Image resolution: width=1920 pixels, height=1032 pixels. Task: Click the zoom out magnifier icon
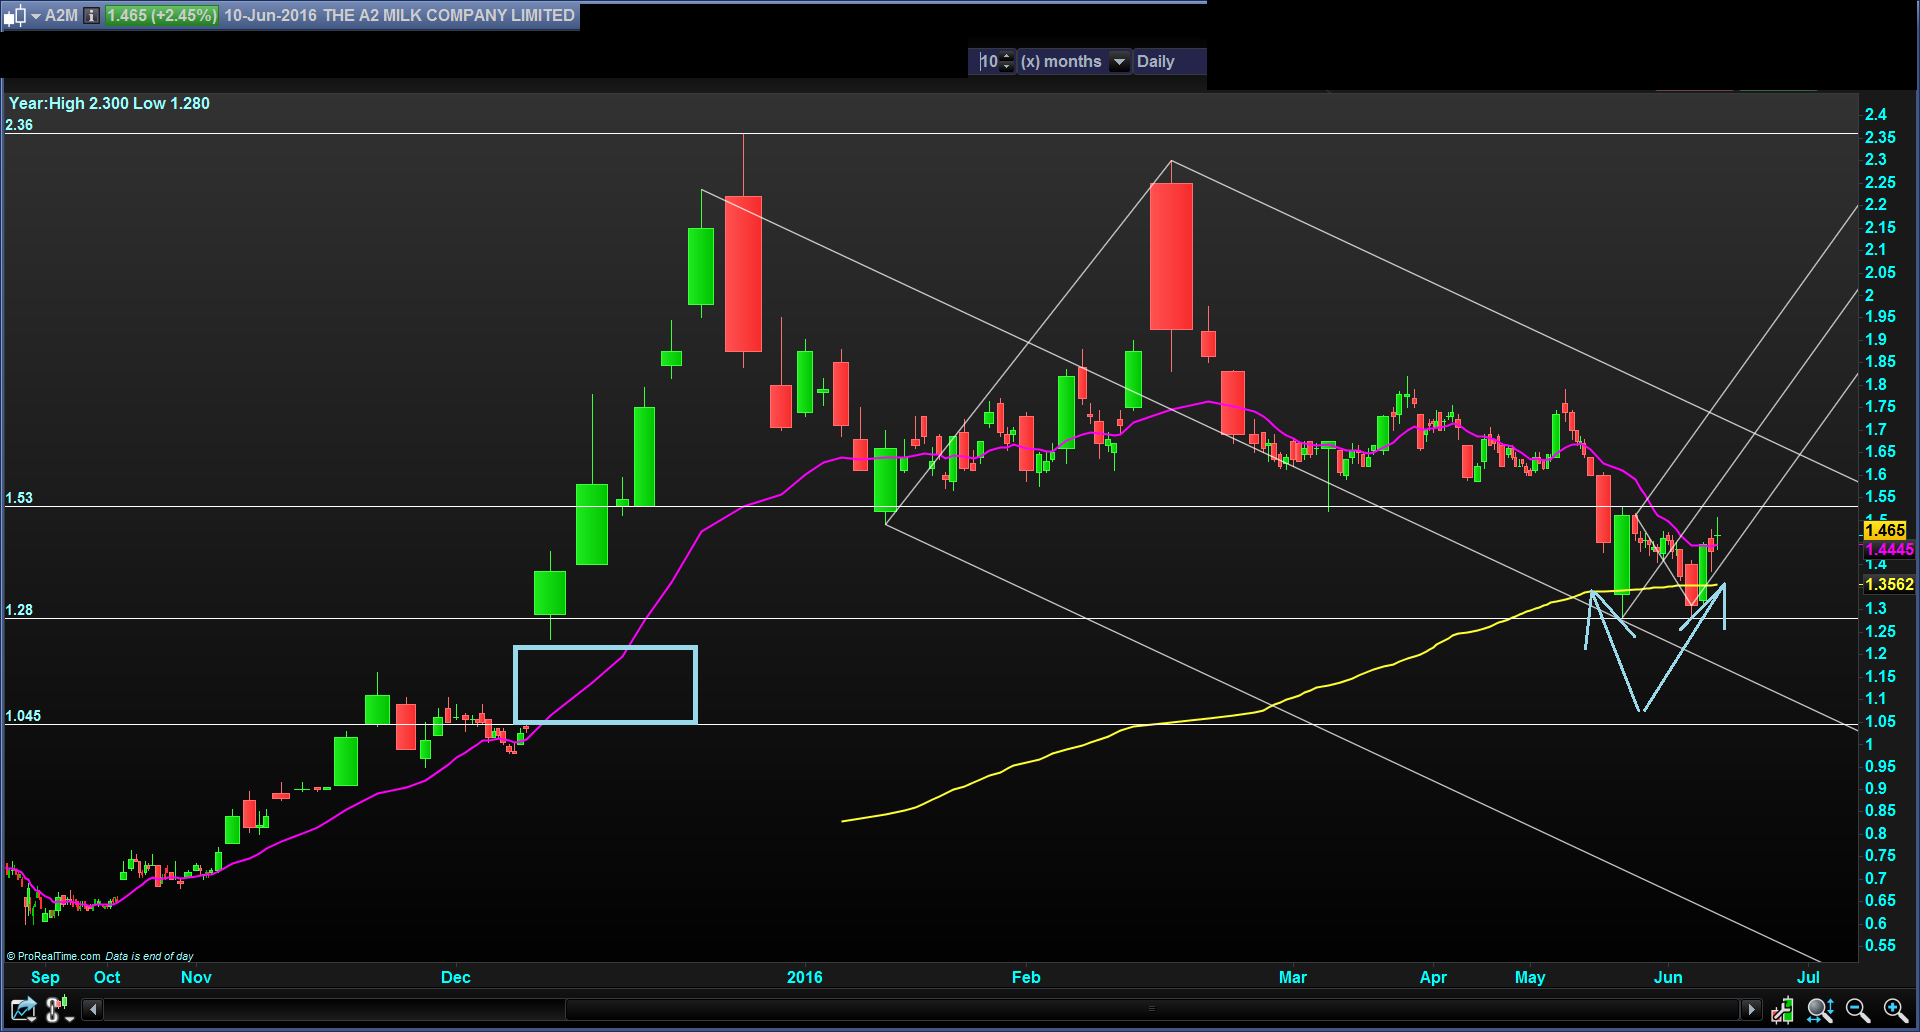pyautogui.click(x=1858, y=1010)
